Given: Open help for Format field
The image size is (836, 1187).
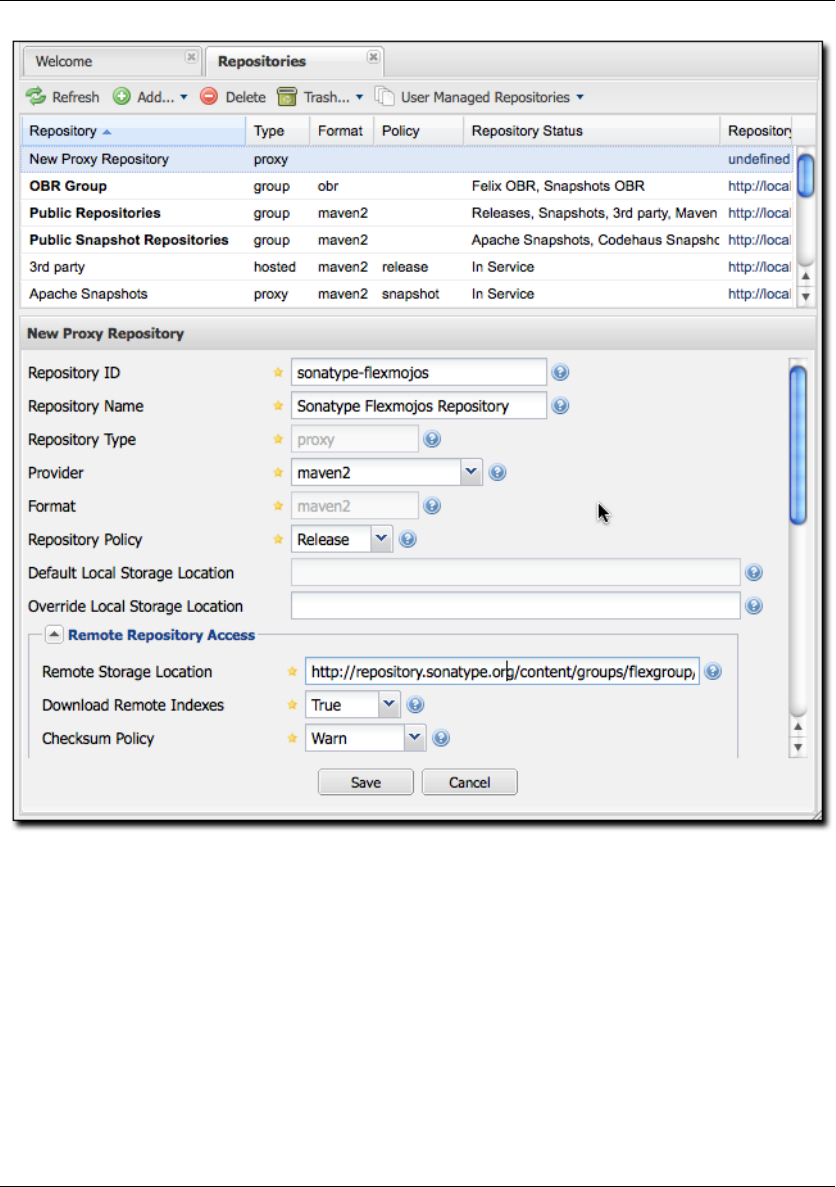Looking at the screenshot, I should tap(432, 506).
